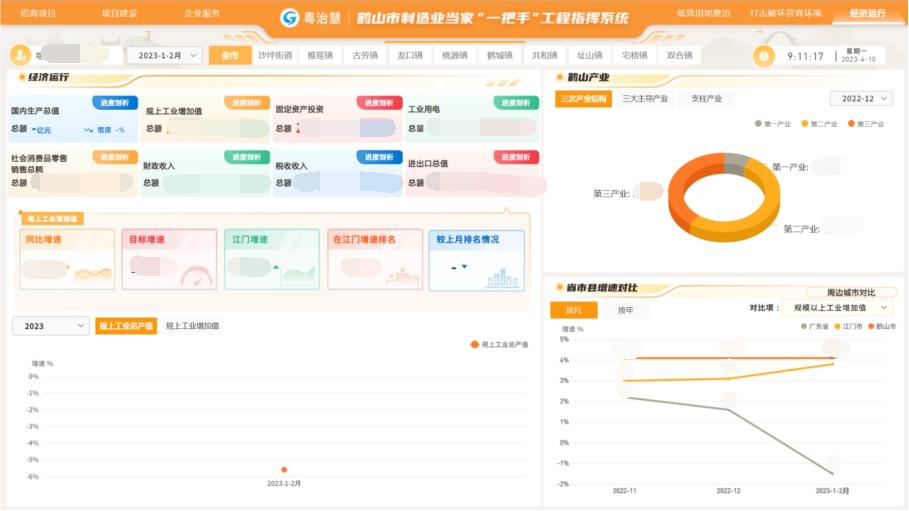Select the 按年 tab
Screen dimensions: 909x511
(x=625, y=310)
